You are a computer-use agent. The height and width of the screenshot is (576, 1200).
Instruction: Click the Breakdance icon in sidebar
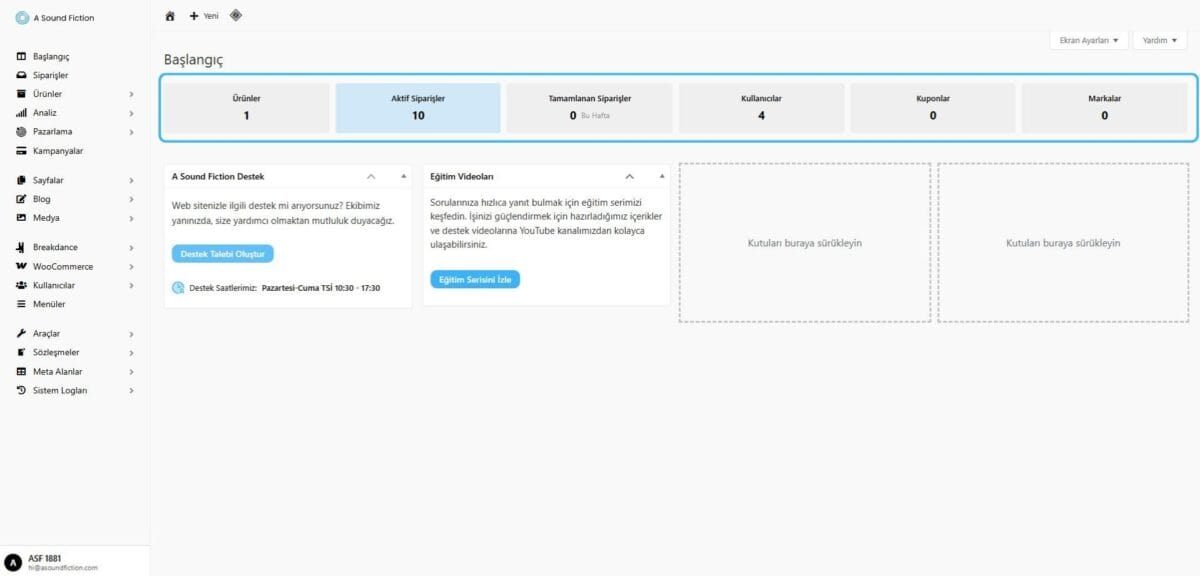coord(22,247)
